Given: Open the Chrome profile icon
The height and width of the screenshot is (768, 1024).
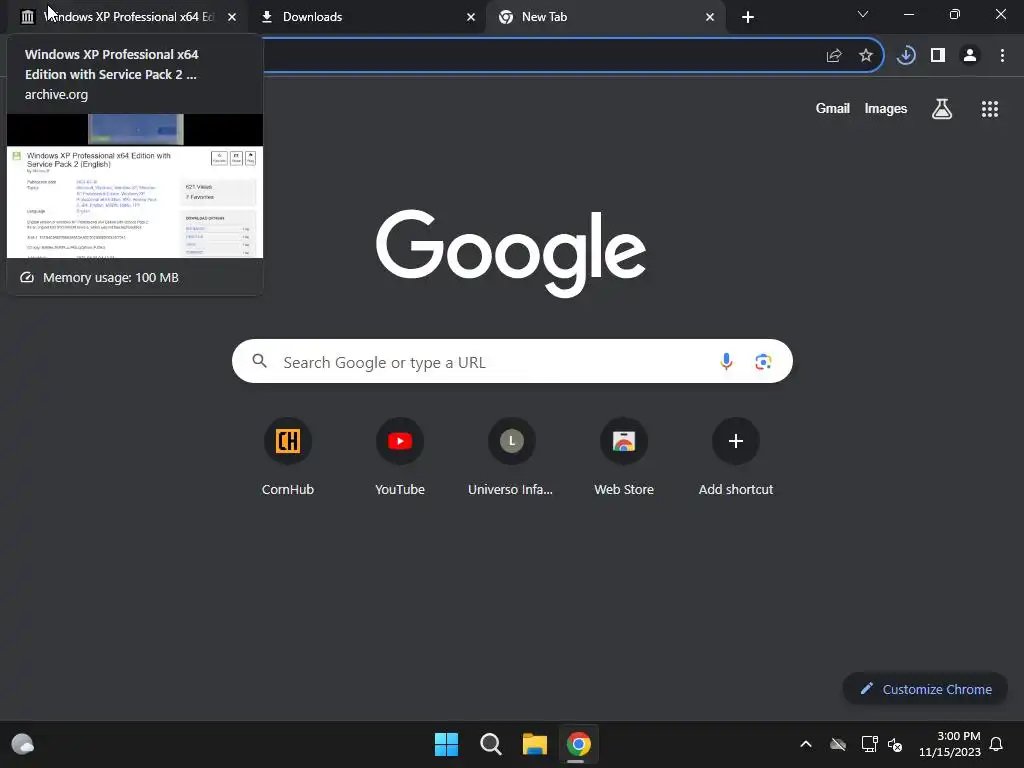Looking at the screenshot, I should (x=970, y=56).
